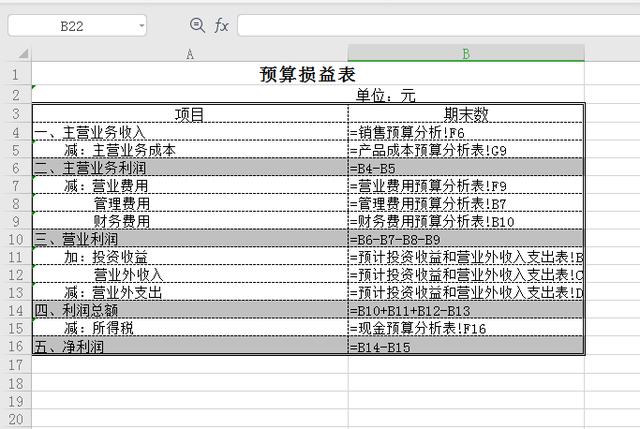Select row 13 formula cell for 营业外支出
Screen dimensions: 640x429
tap(466, 292)
